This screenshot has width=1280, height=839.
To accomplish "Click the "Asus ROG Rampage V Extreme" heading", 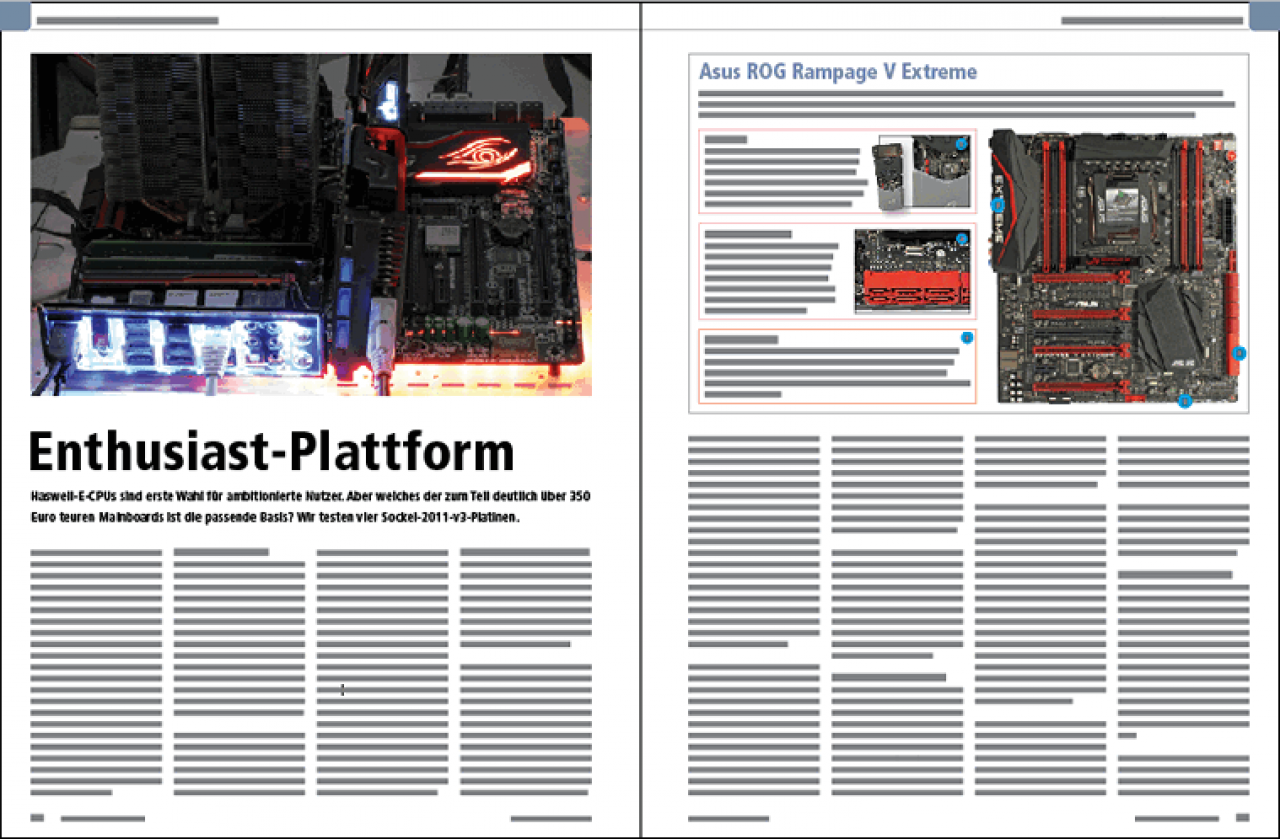I will point(838,72).
